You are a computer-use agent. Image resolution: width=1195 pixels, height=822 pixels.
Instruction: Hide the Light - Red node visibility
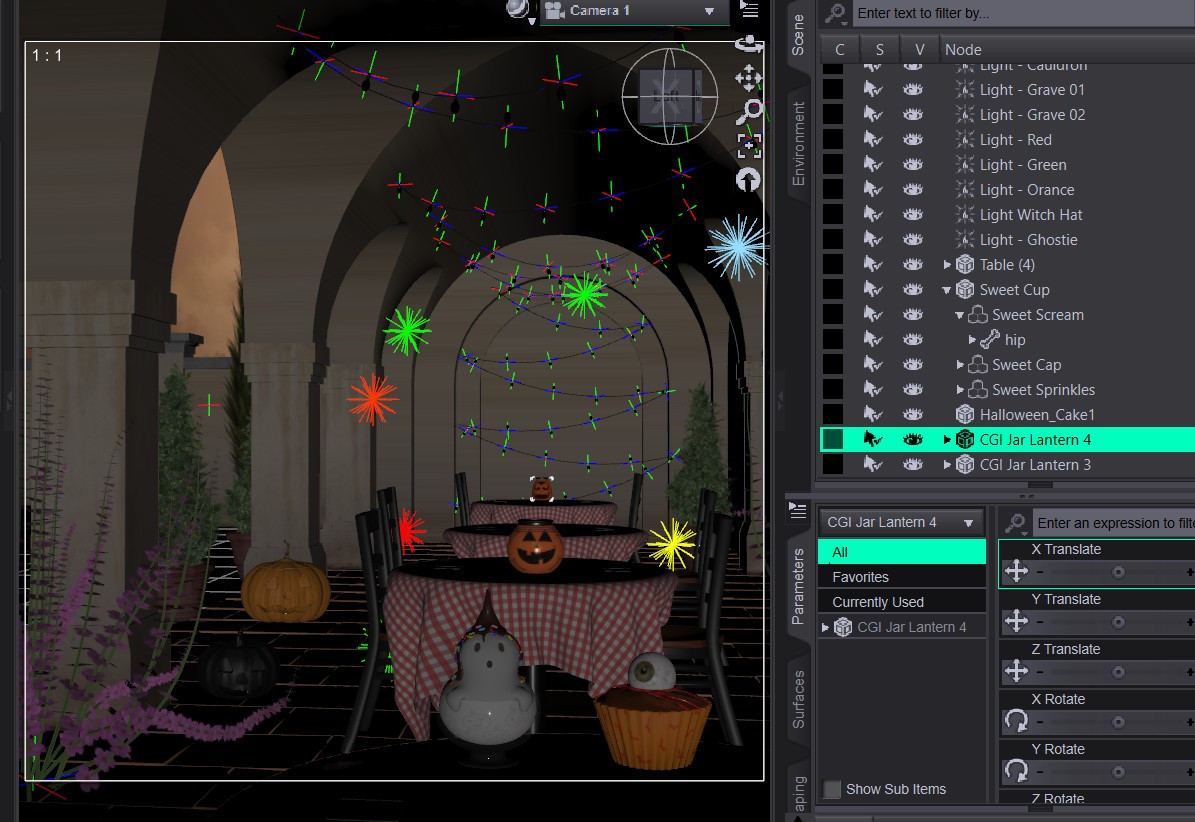click(913, 139)
